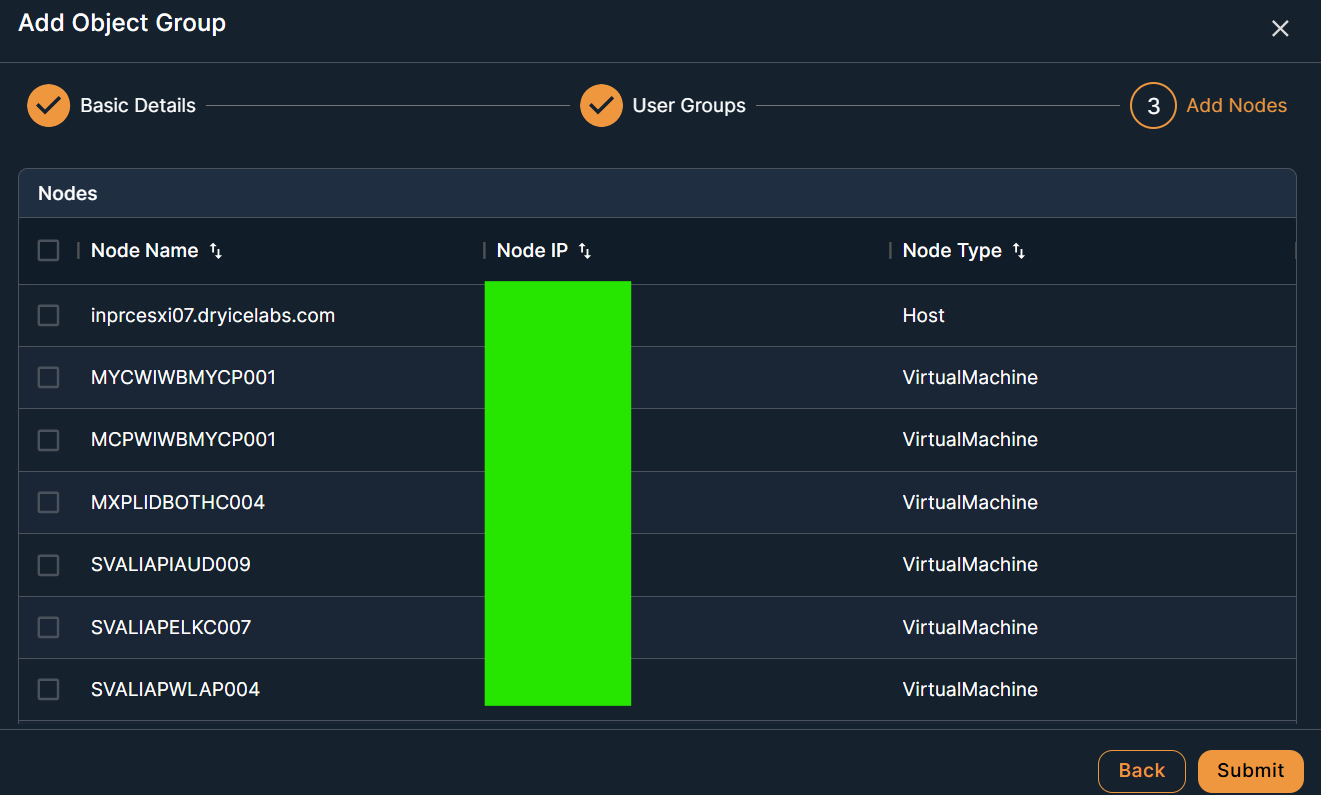
Task: Enable the MXPLIDBOTHC004 checkbox
Action: pyautogui.click(x=48, y=502)
